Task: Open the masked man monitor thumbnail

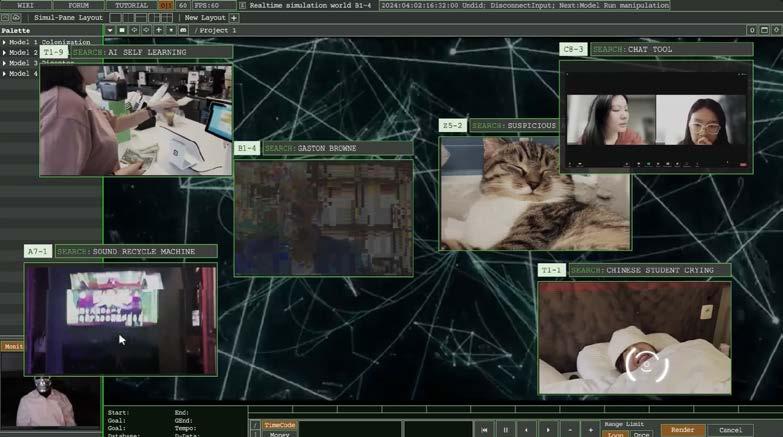Action: 50,401
